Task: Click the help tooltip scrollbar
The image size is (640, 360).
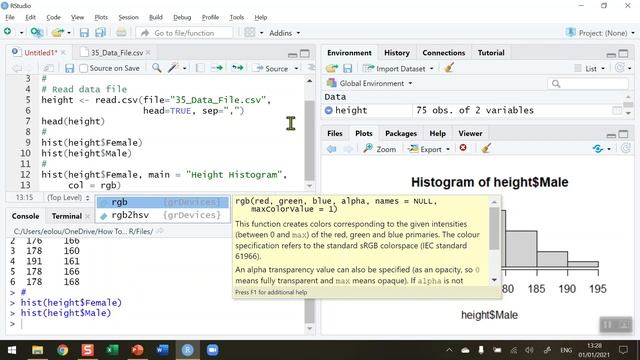Action: point(494,229)
